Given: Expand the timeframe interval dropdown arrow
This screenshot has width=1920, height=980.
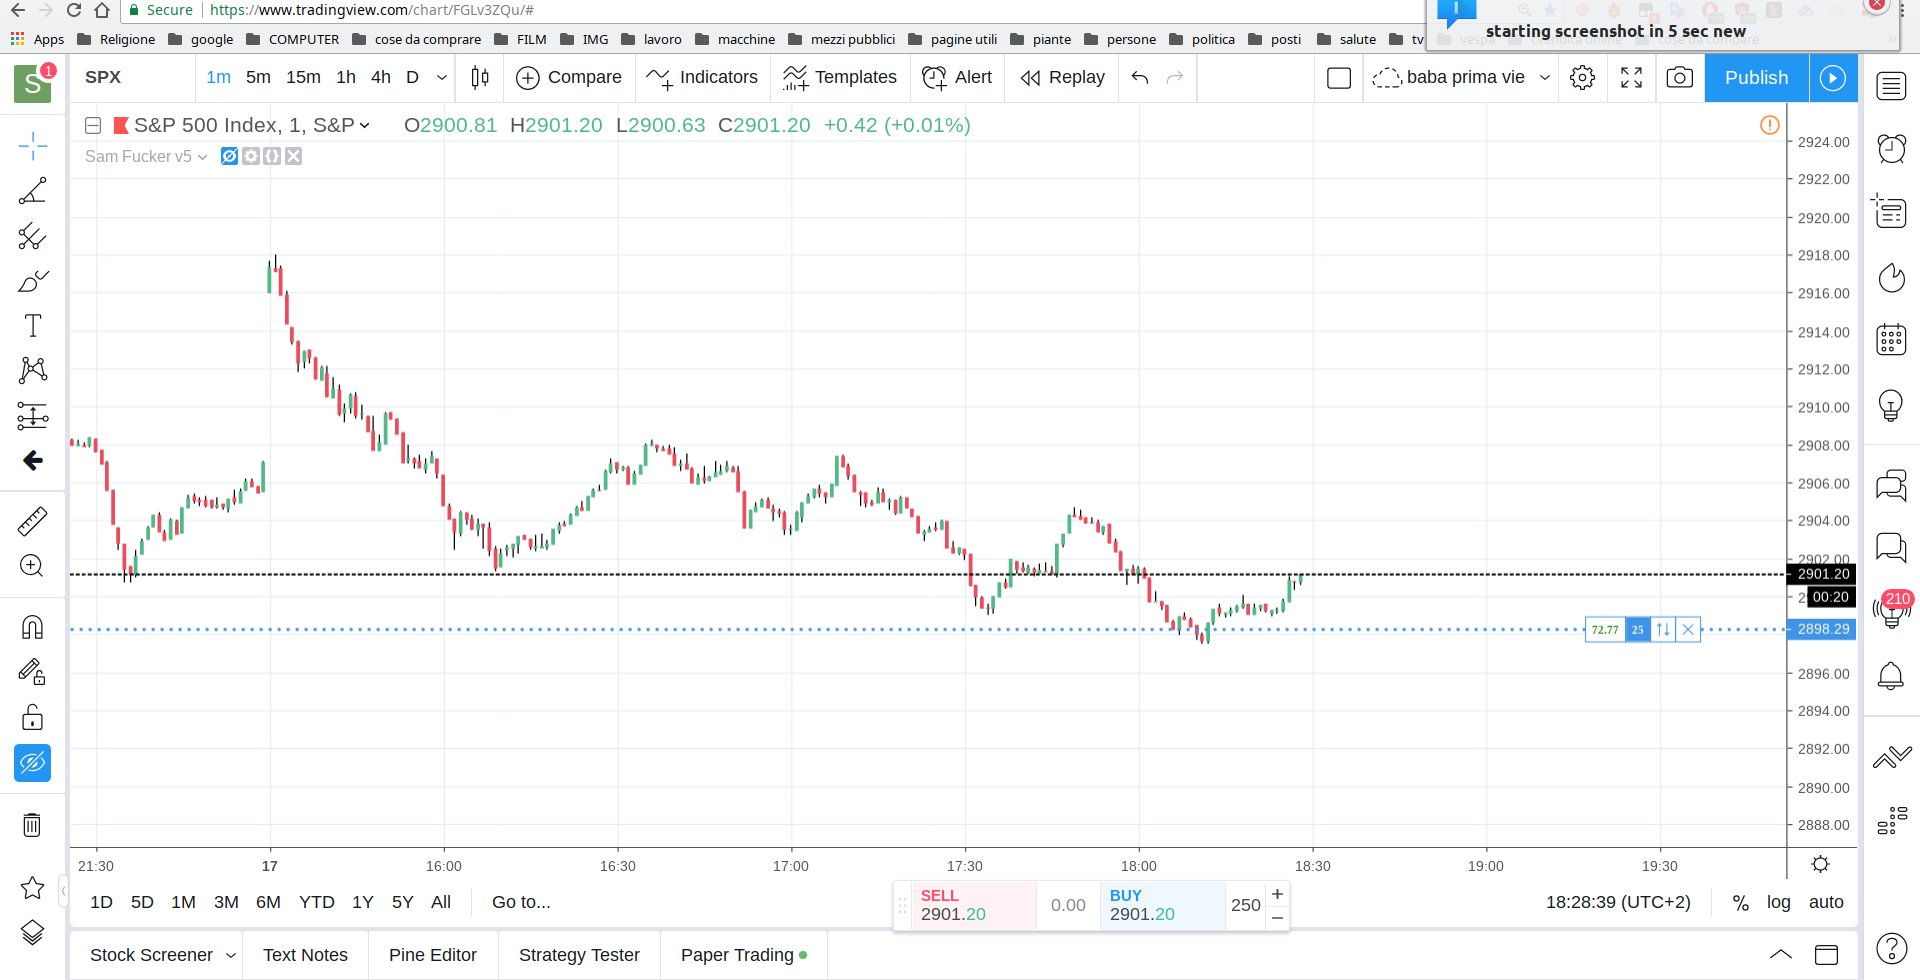Looking at the screenshot, I should (442, 77).
